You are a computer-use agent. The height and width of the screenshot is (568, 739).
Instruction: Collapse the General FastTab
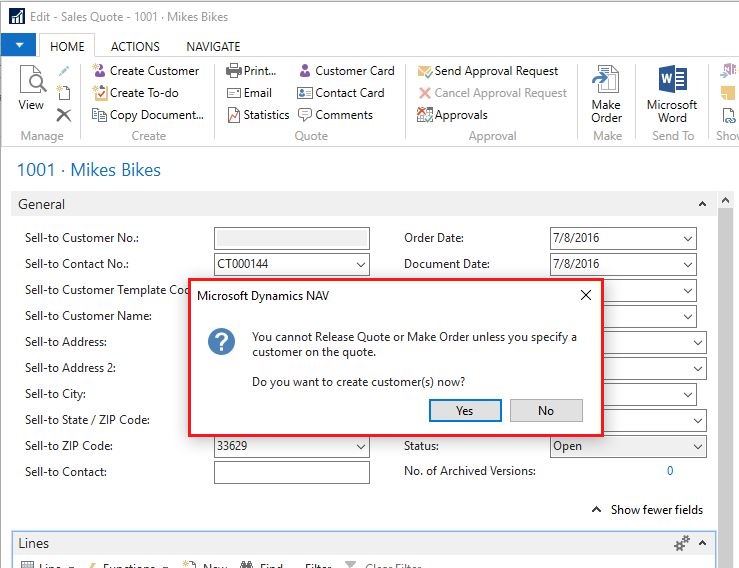(702, 204)
